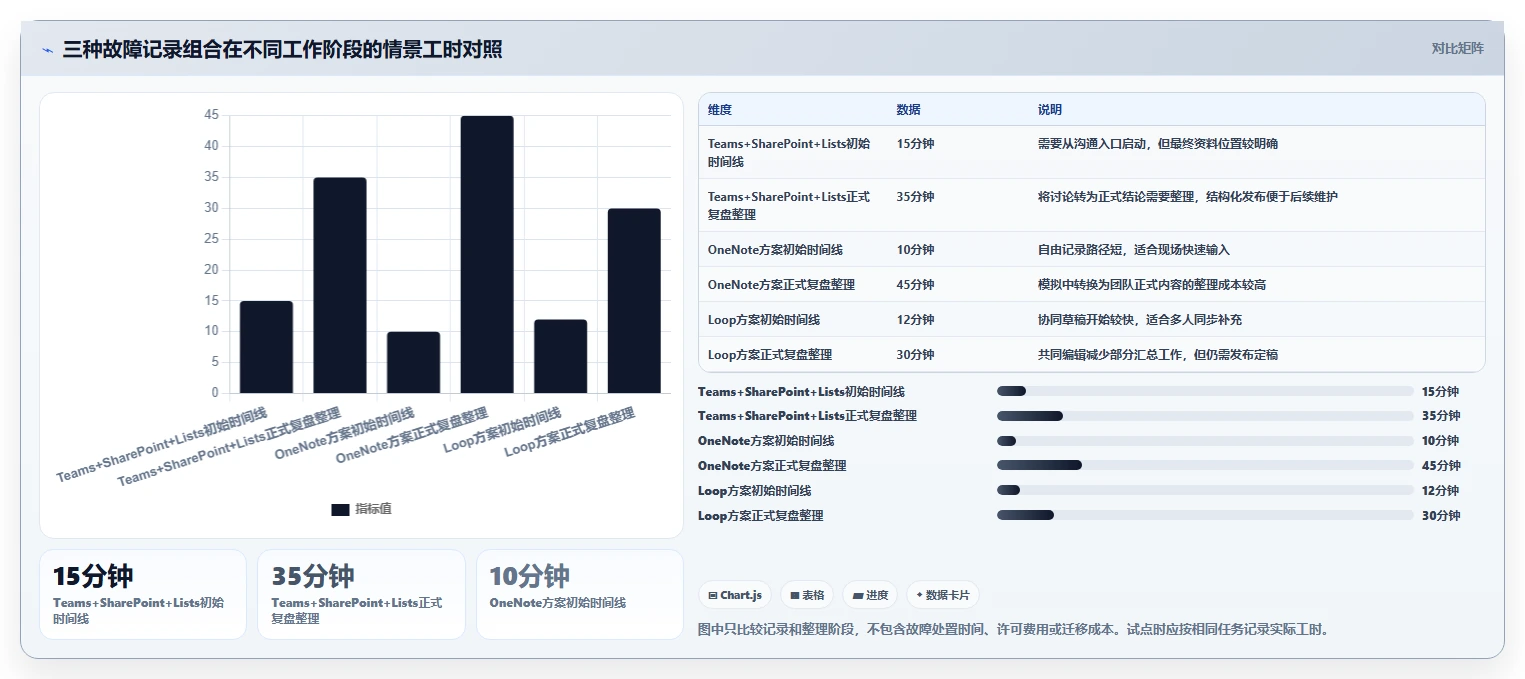
Task: Click the 表格 tag chip
Action: pos(807,595)
